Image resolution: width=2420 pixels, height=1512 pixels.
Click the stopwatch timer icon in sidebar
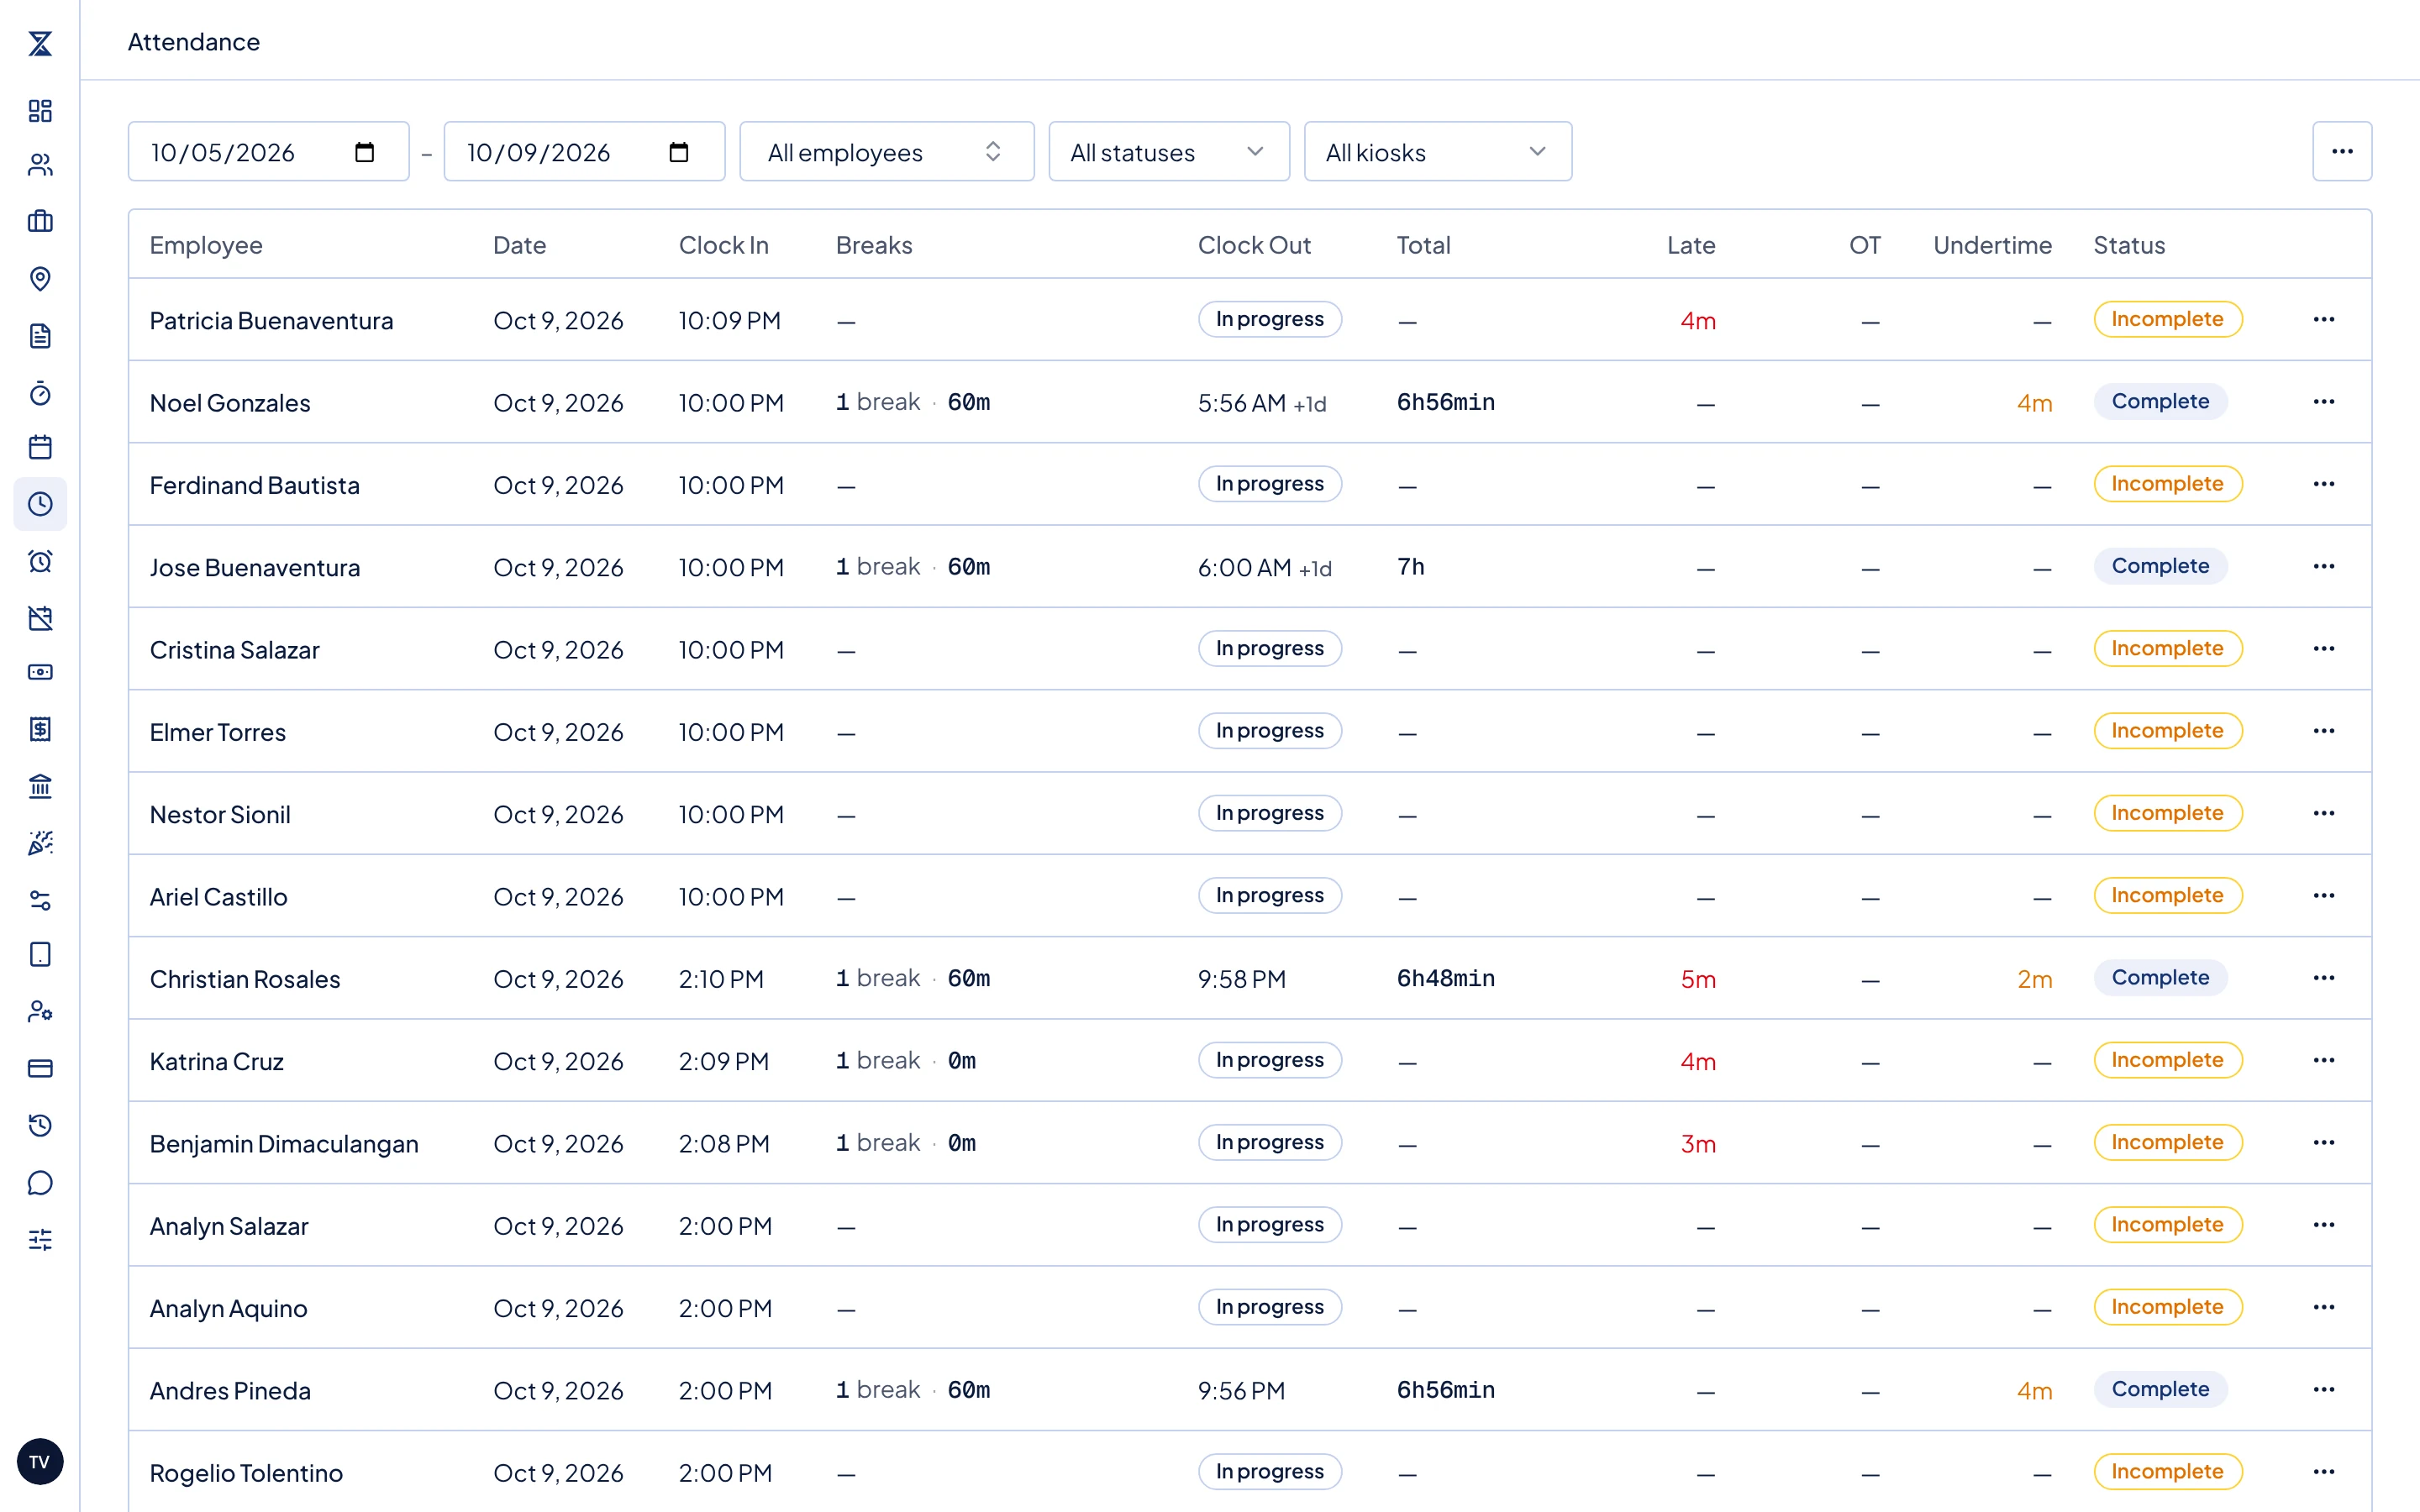pyautogui.click(x=40, y=393)
